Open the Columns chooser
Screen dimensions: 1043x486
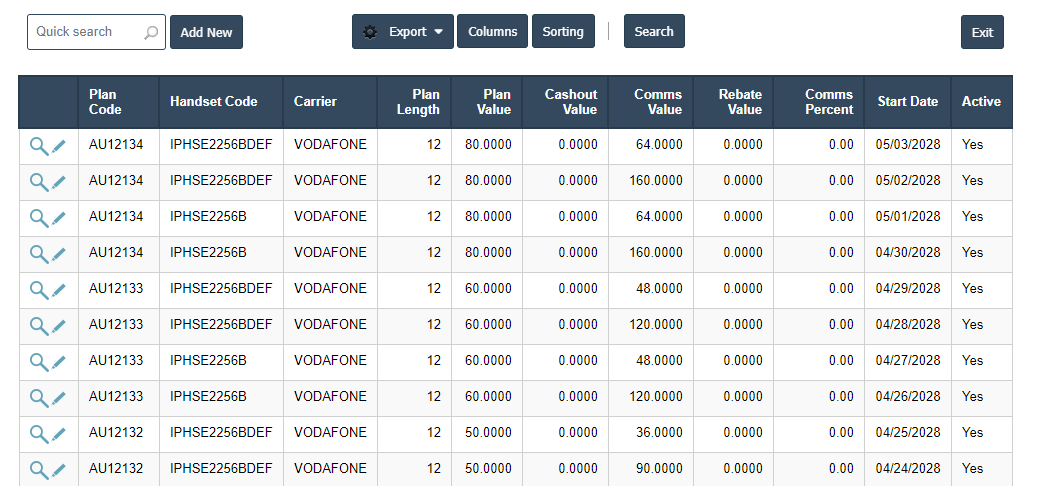click(492, 32)
